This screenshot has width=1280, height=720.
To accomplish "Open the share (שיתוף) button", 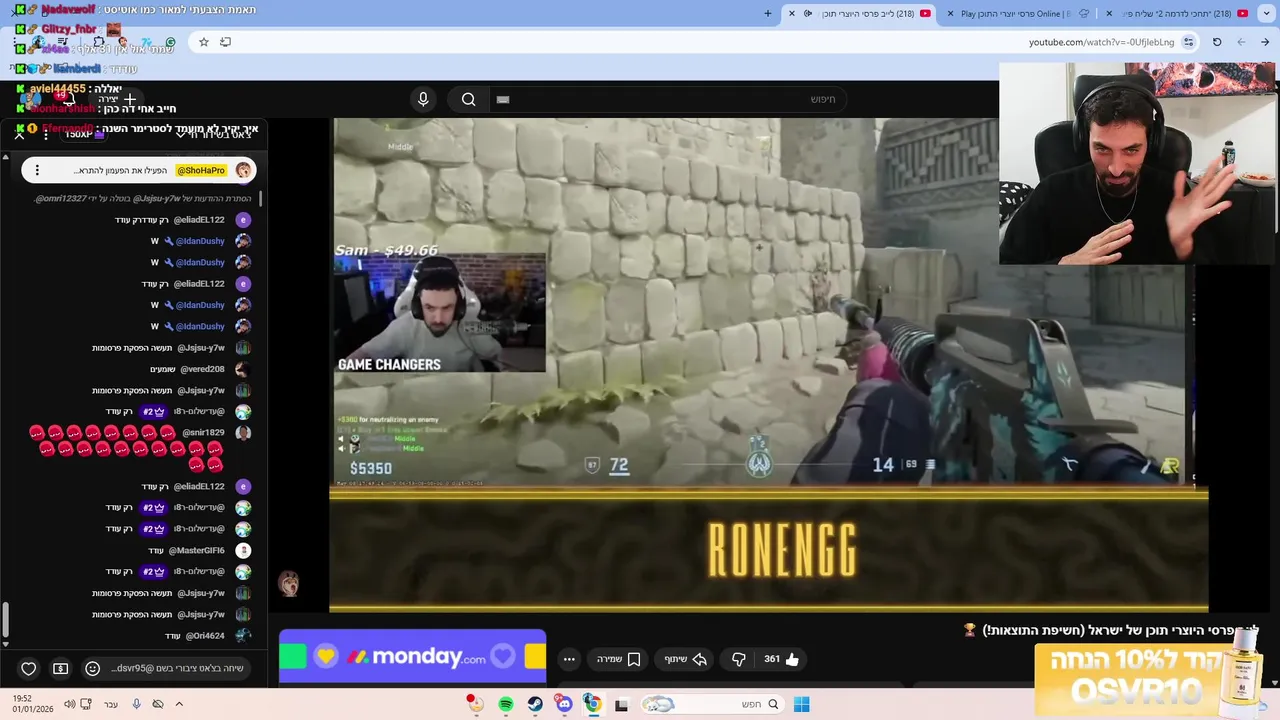I will point(686,659).
